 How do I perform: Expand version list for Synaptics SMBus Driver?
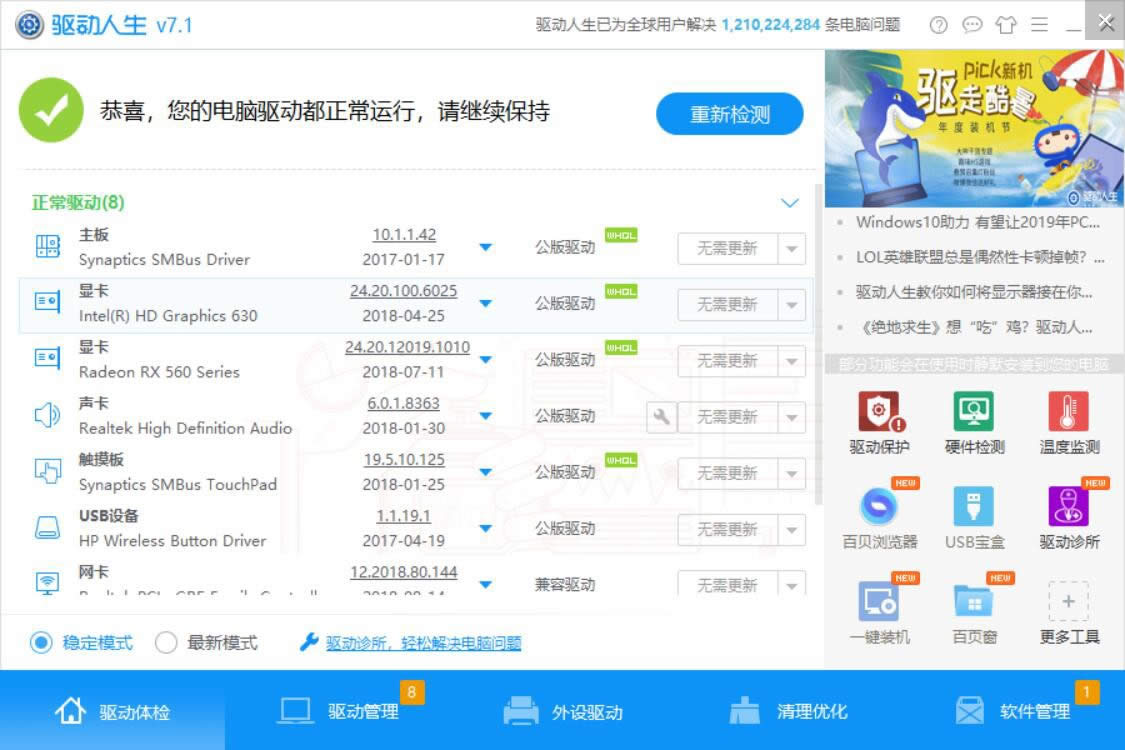pos(486,248)
